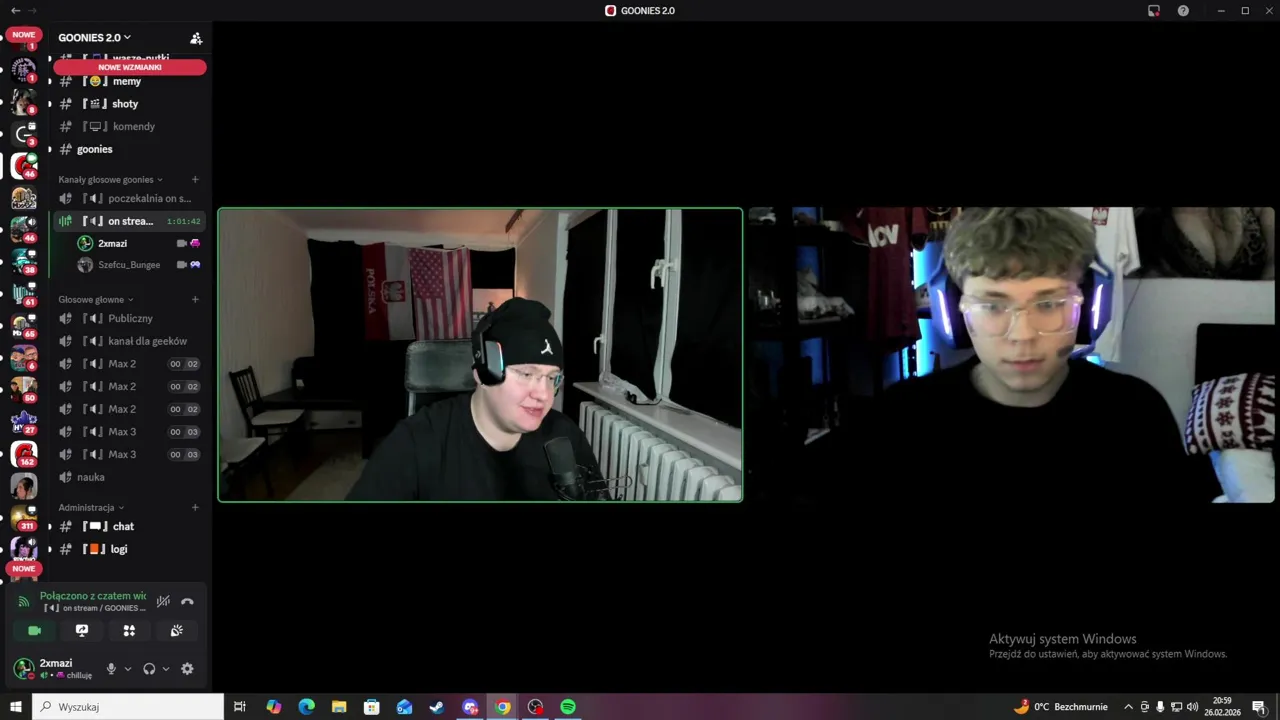Open server with 162 badge in sidebar
Viewport: 1280px width, 720px height.
pos(24,454)
